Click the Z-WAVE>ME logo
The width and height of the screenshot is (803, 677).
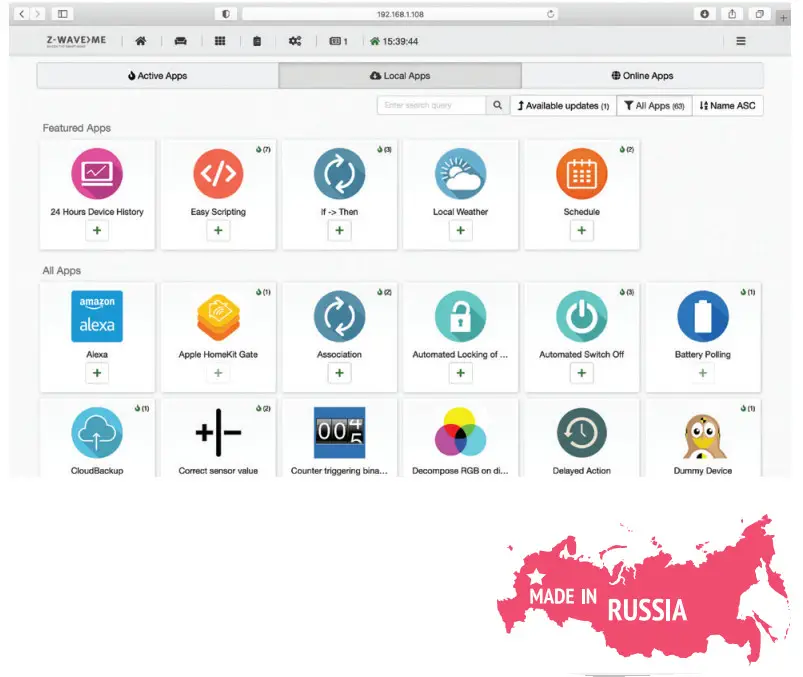[x=76, y=40]
